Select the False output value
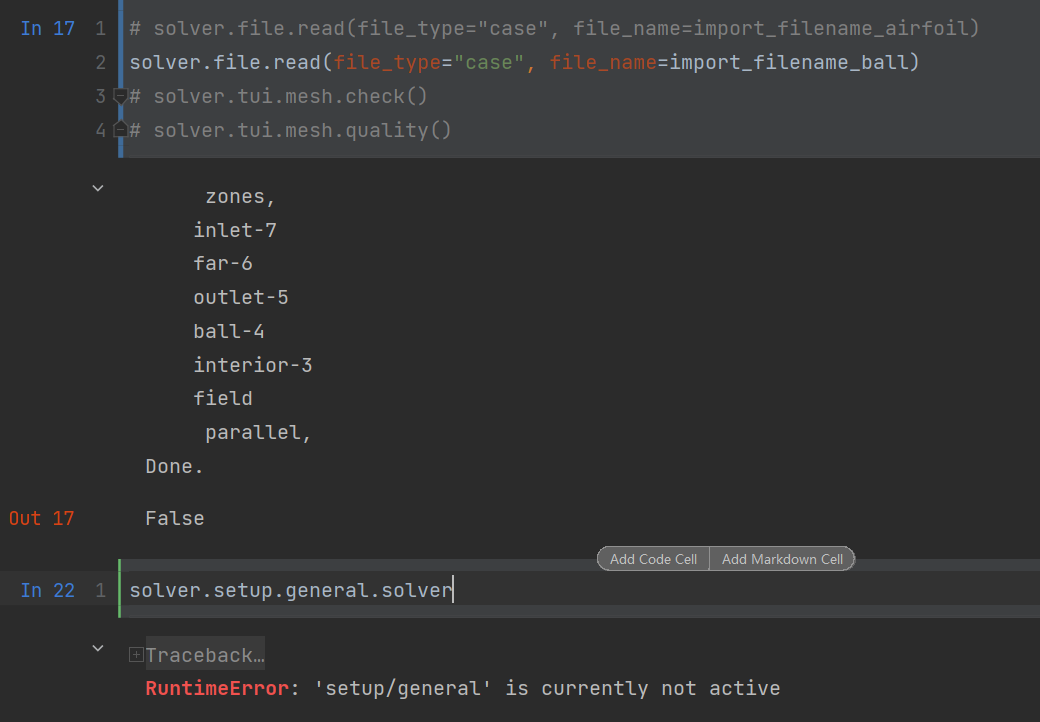1040x722 pixels. click(x=175, y=518)
